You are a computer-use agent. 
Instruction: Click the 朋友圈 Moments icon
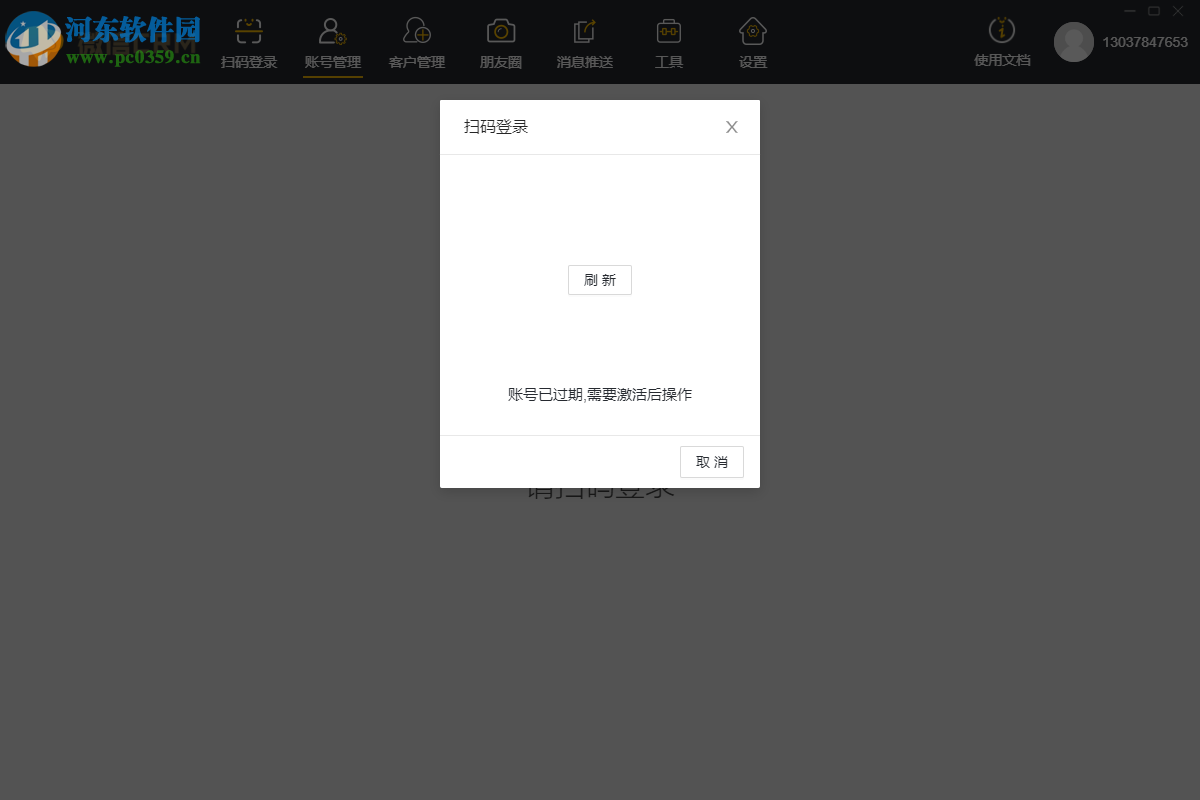(x=500, y=42)
